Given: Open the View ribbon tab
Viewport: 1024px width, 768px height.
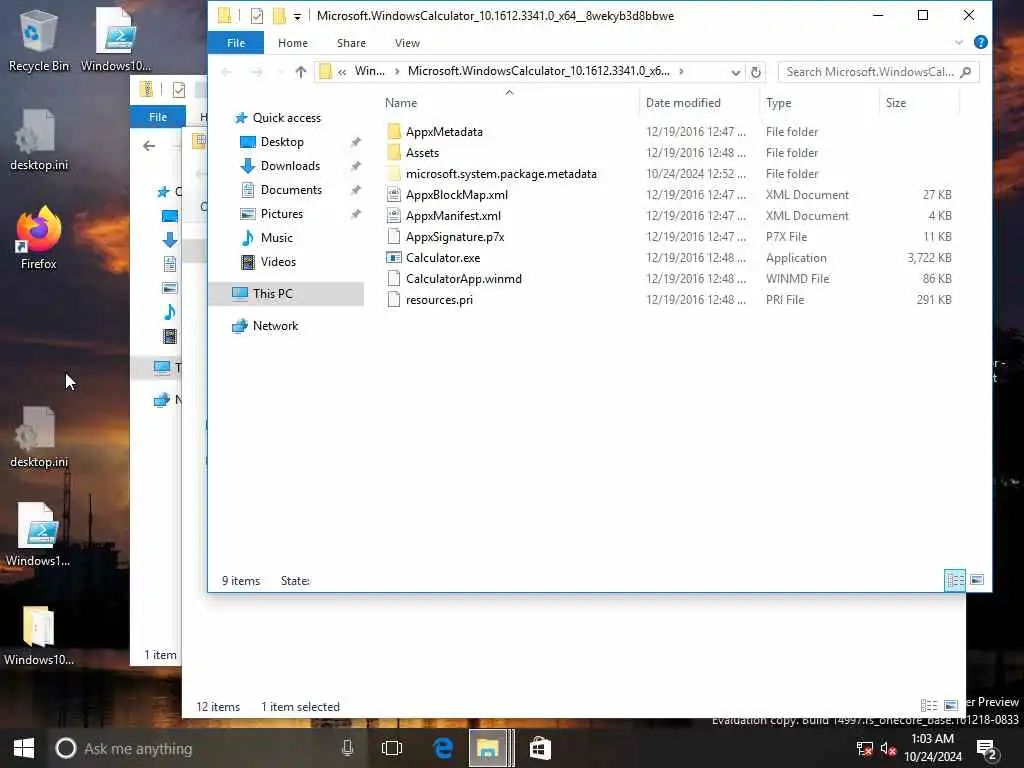Looking at the screenshot, I should pos(407,43).
